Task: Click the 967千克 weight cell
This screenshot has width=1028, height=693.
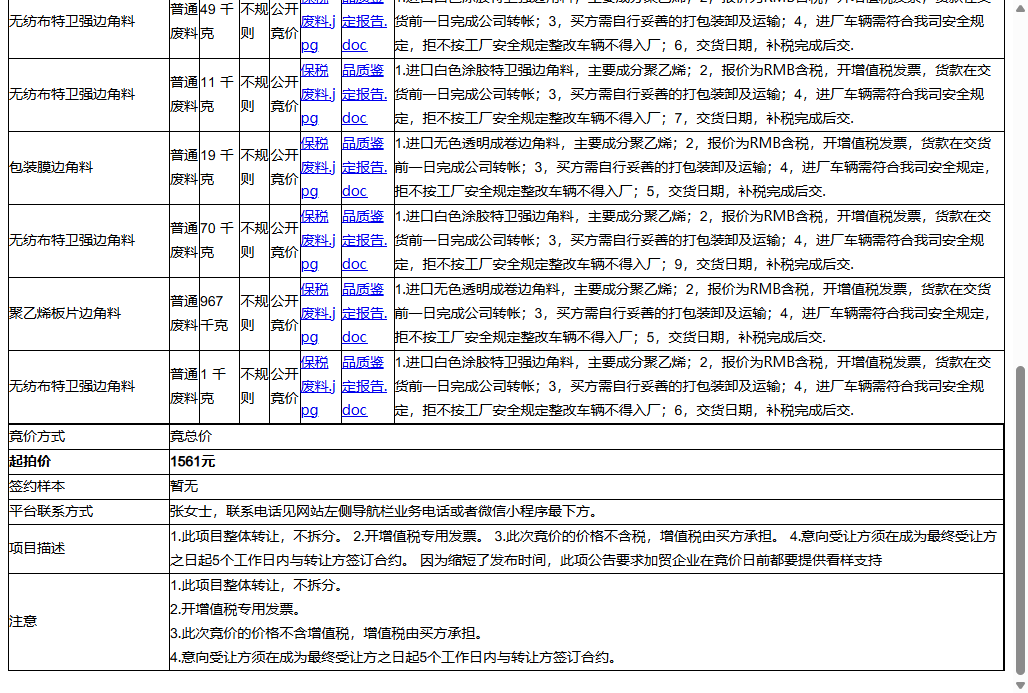Action: point(219,313)
